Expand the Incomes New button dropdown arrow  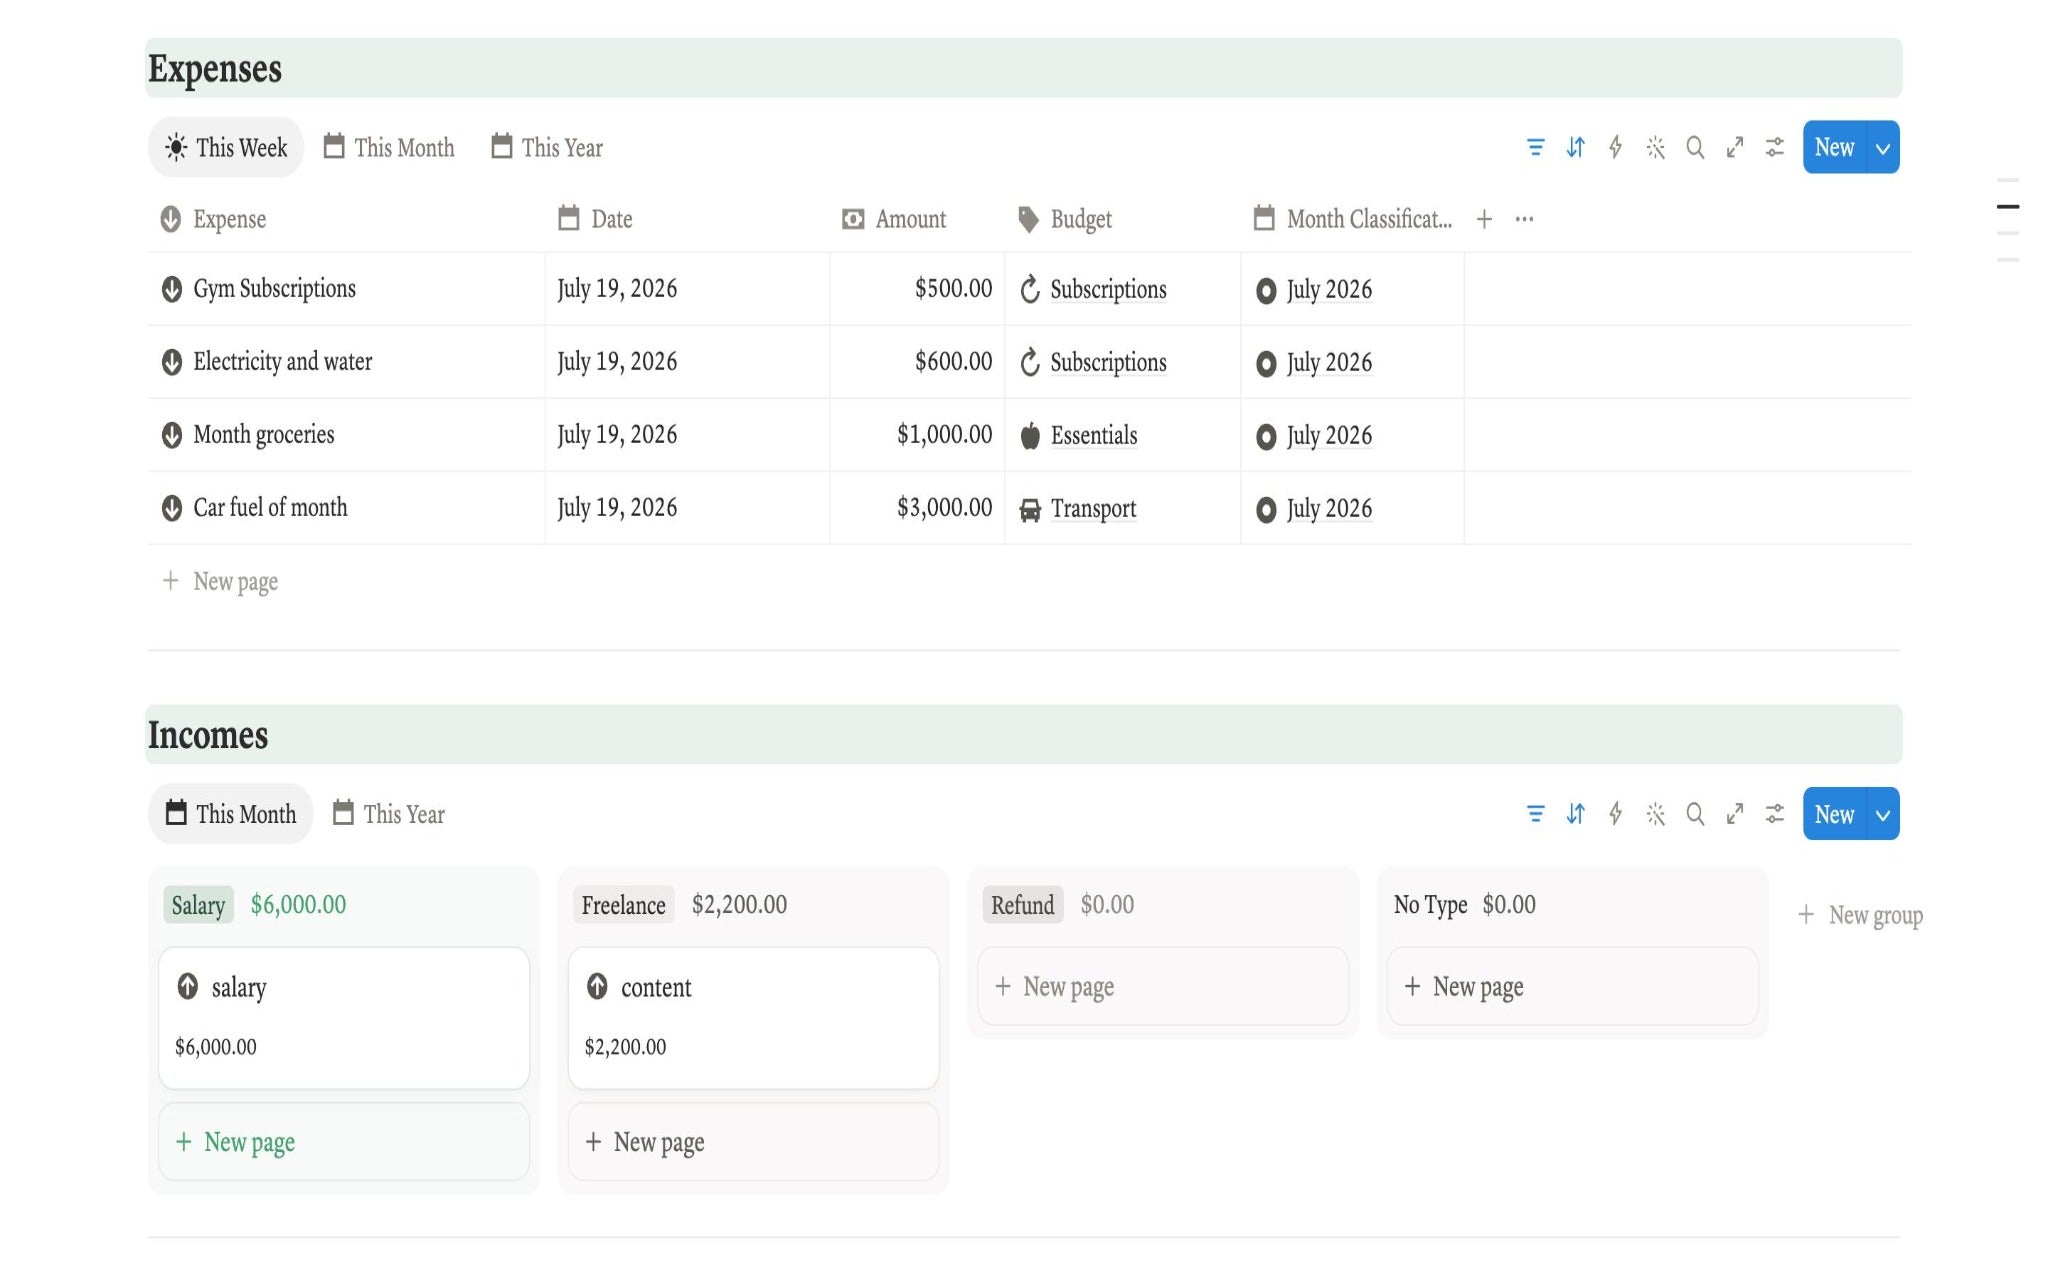coord(1883,814)
